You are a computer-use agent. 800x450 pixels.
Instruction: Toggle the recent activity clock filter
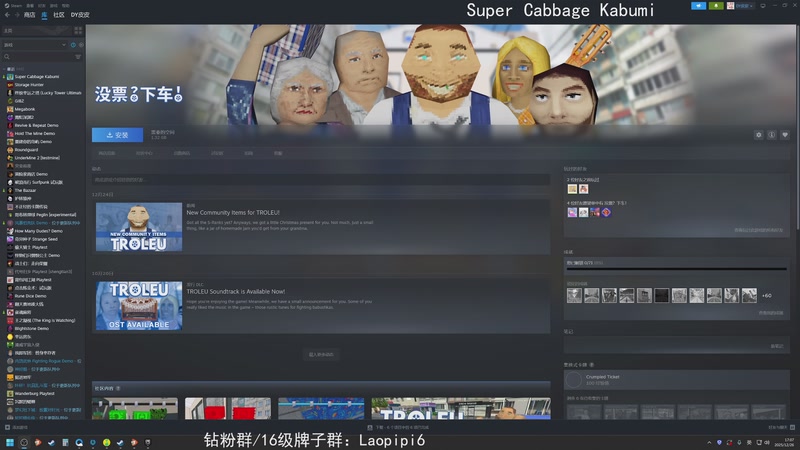coord(73,45)
